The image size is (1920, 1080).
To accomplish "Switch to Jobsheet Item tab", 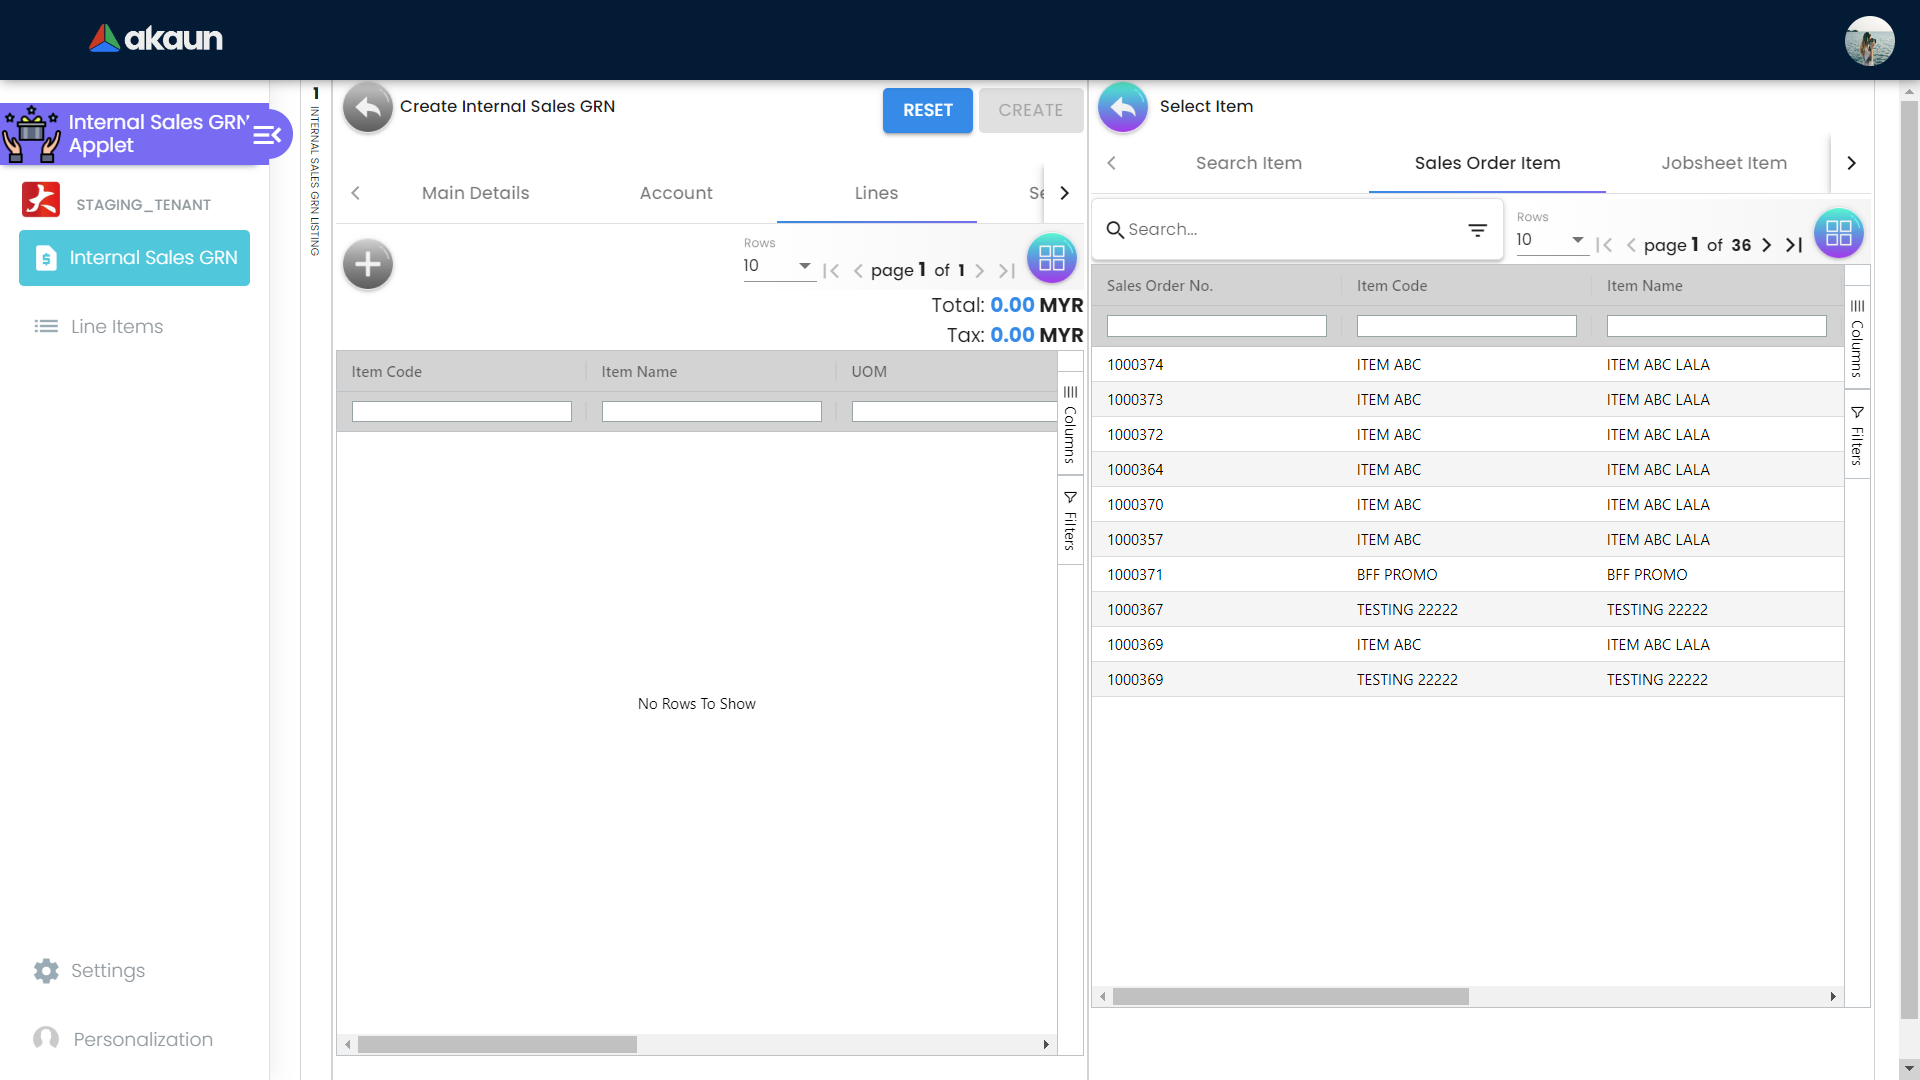I will 1723,163.
